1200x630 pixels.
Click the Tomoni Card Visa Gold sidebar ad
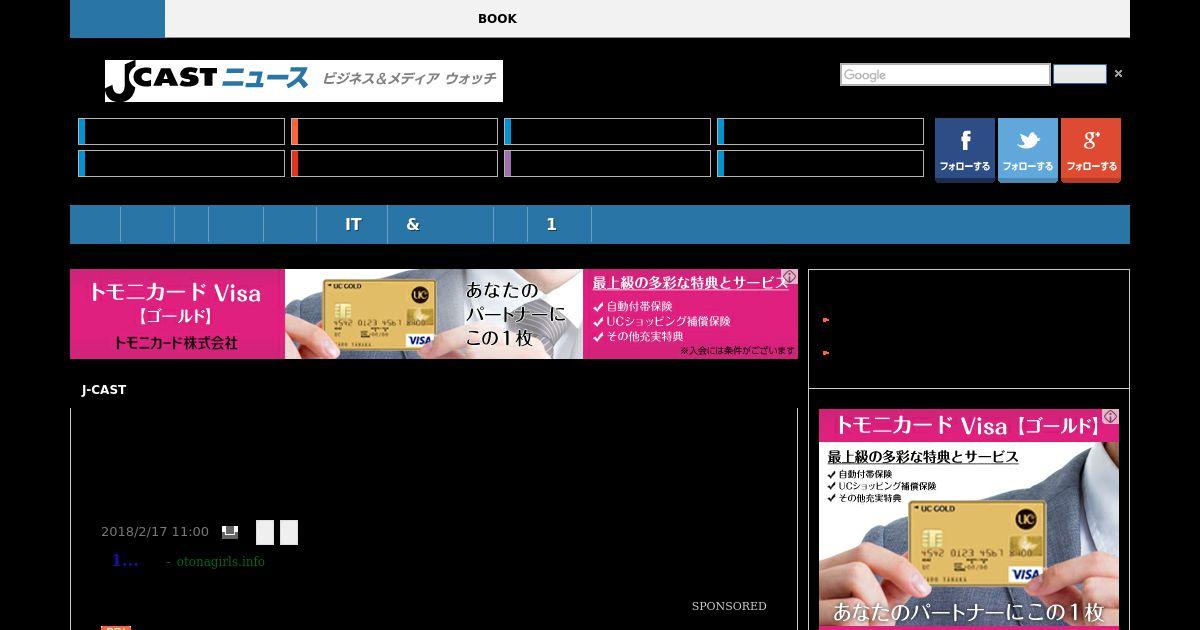click(969, 519)
